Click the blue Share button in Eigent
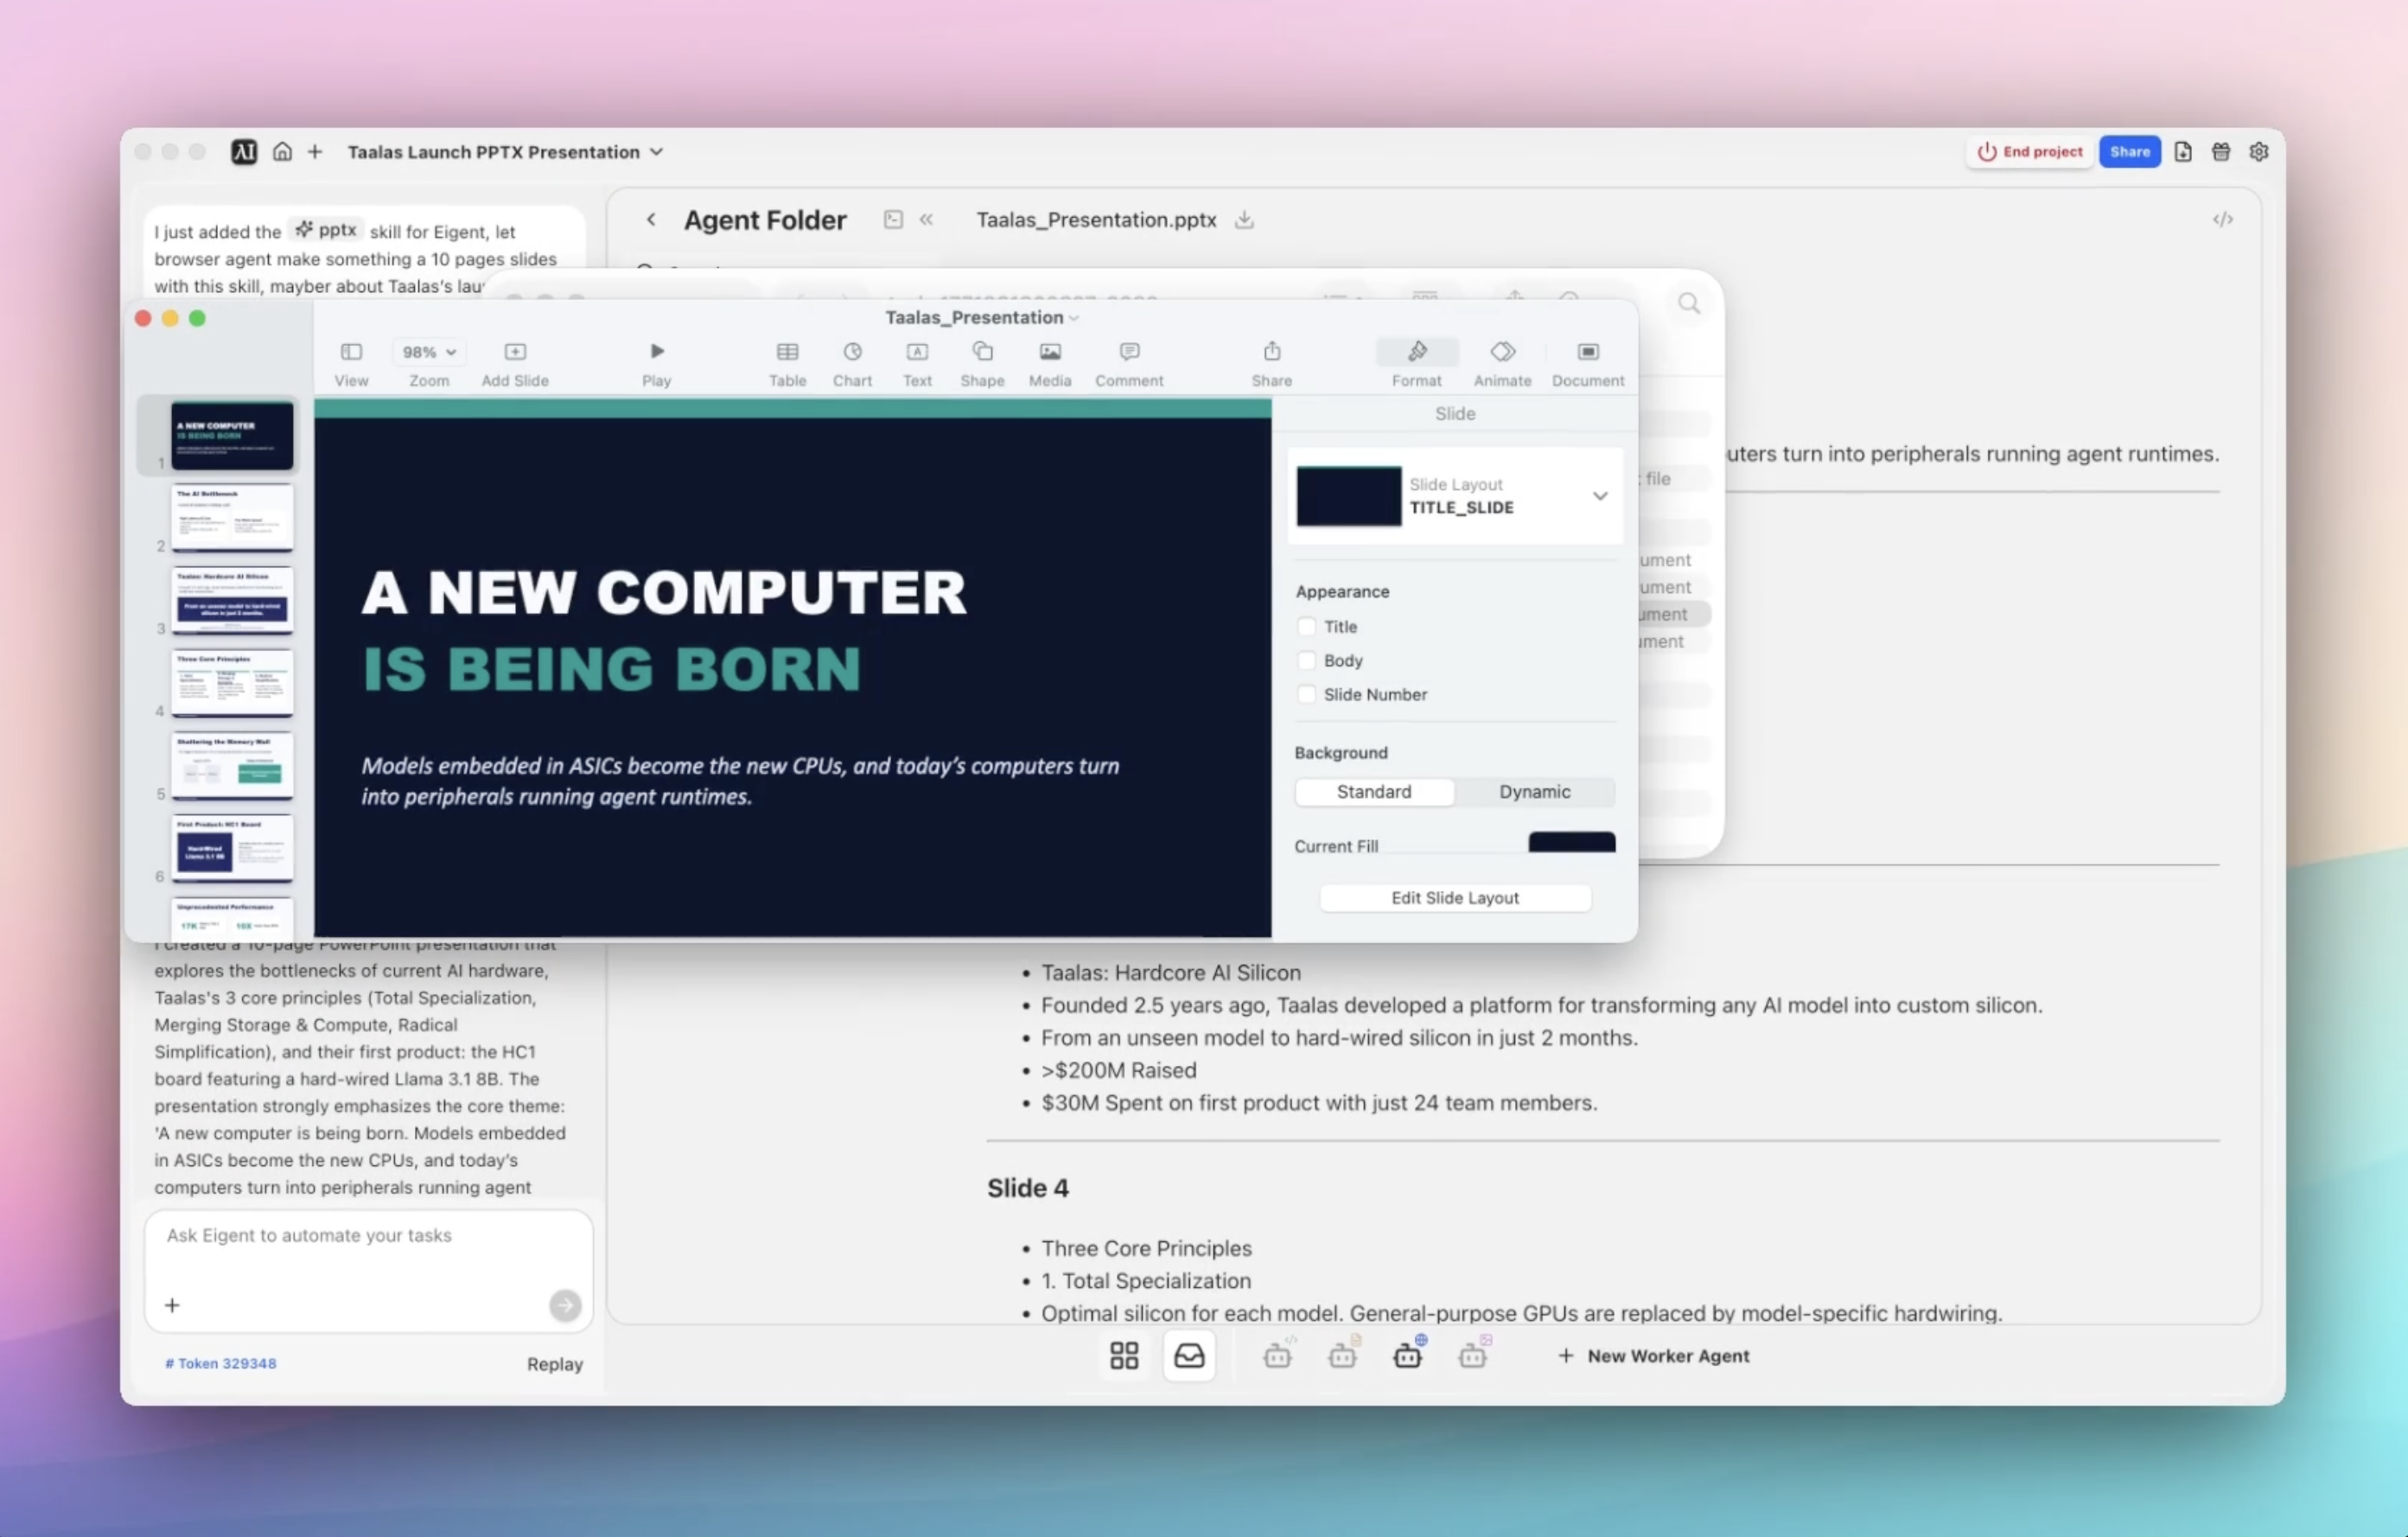The image size is (2408, 1537). [2129, 152]
